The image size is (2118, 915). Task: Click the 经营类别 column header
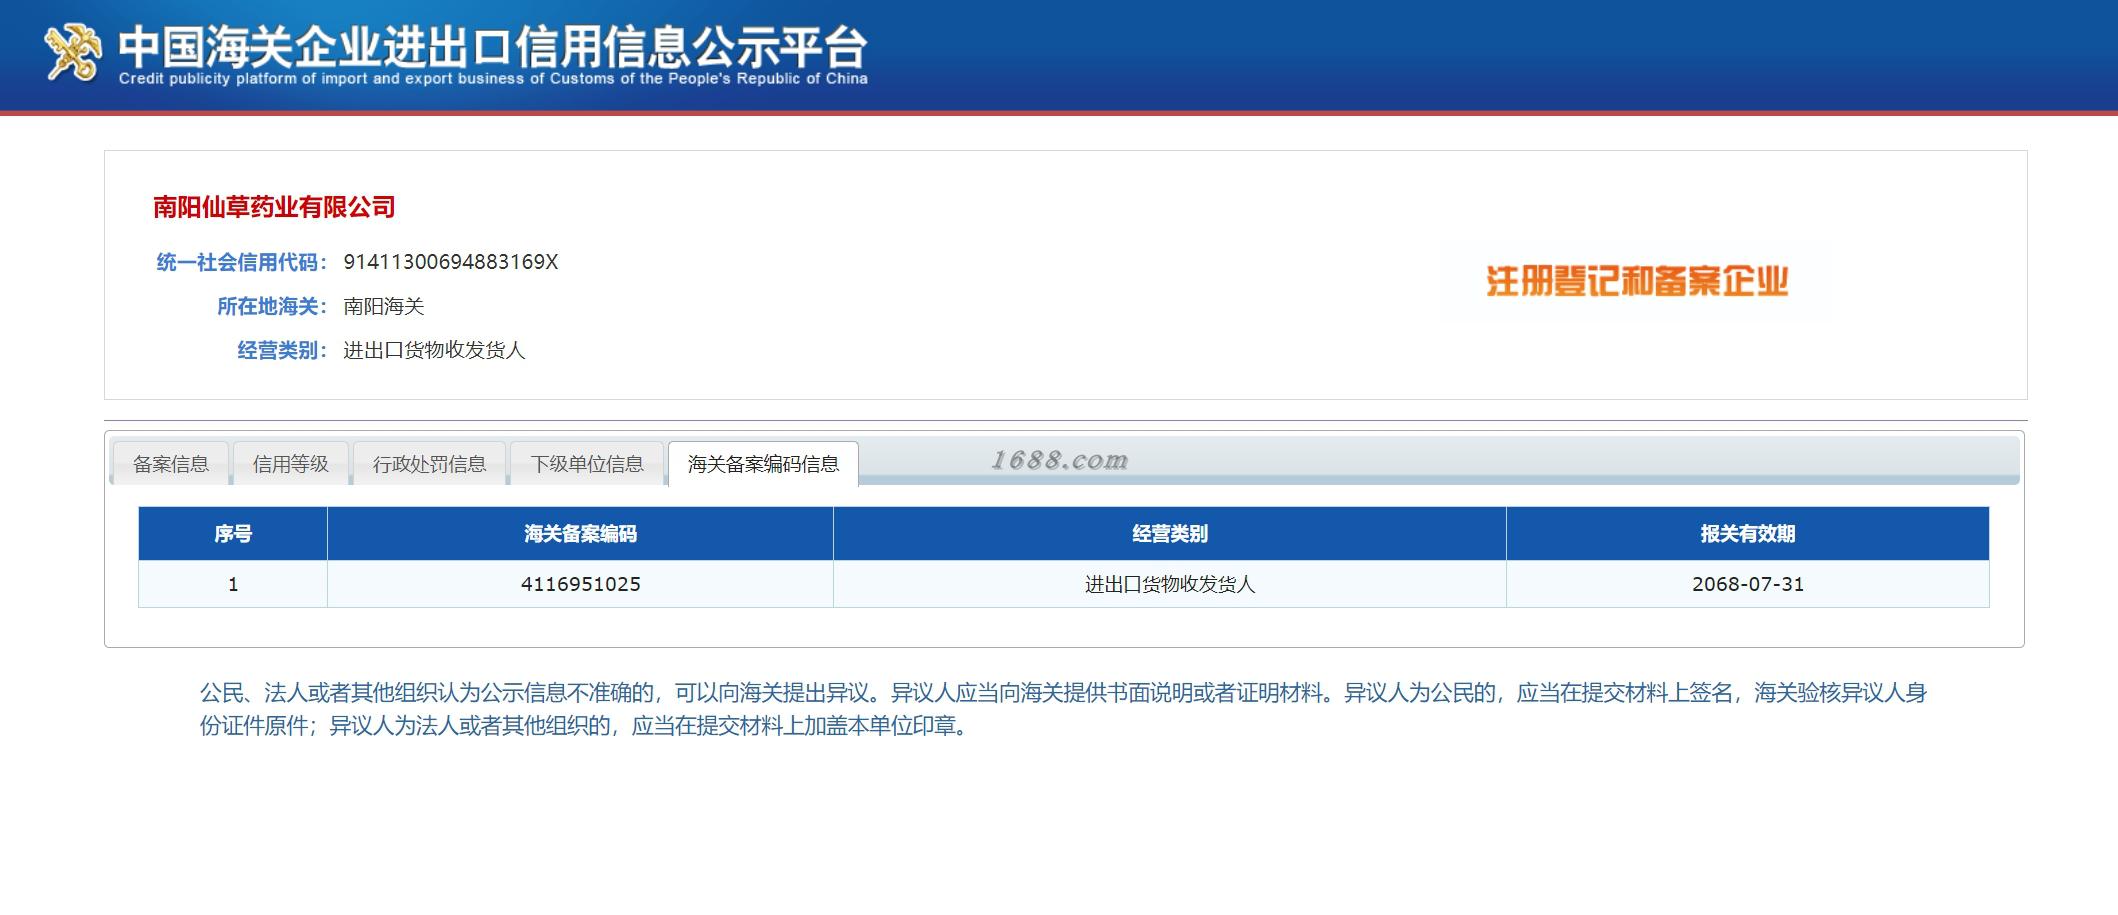tap(1170, 533)
